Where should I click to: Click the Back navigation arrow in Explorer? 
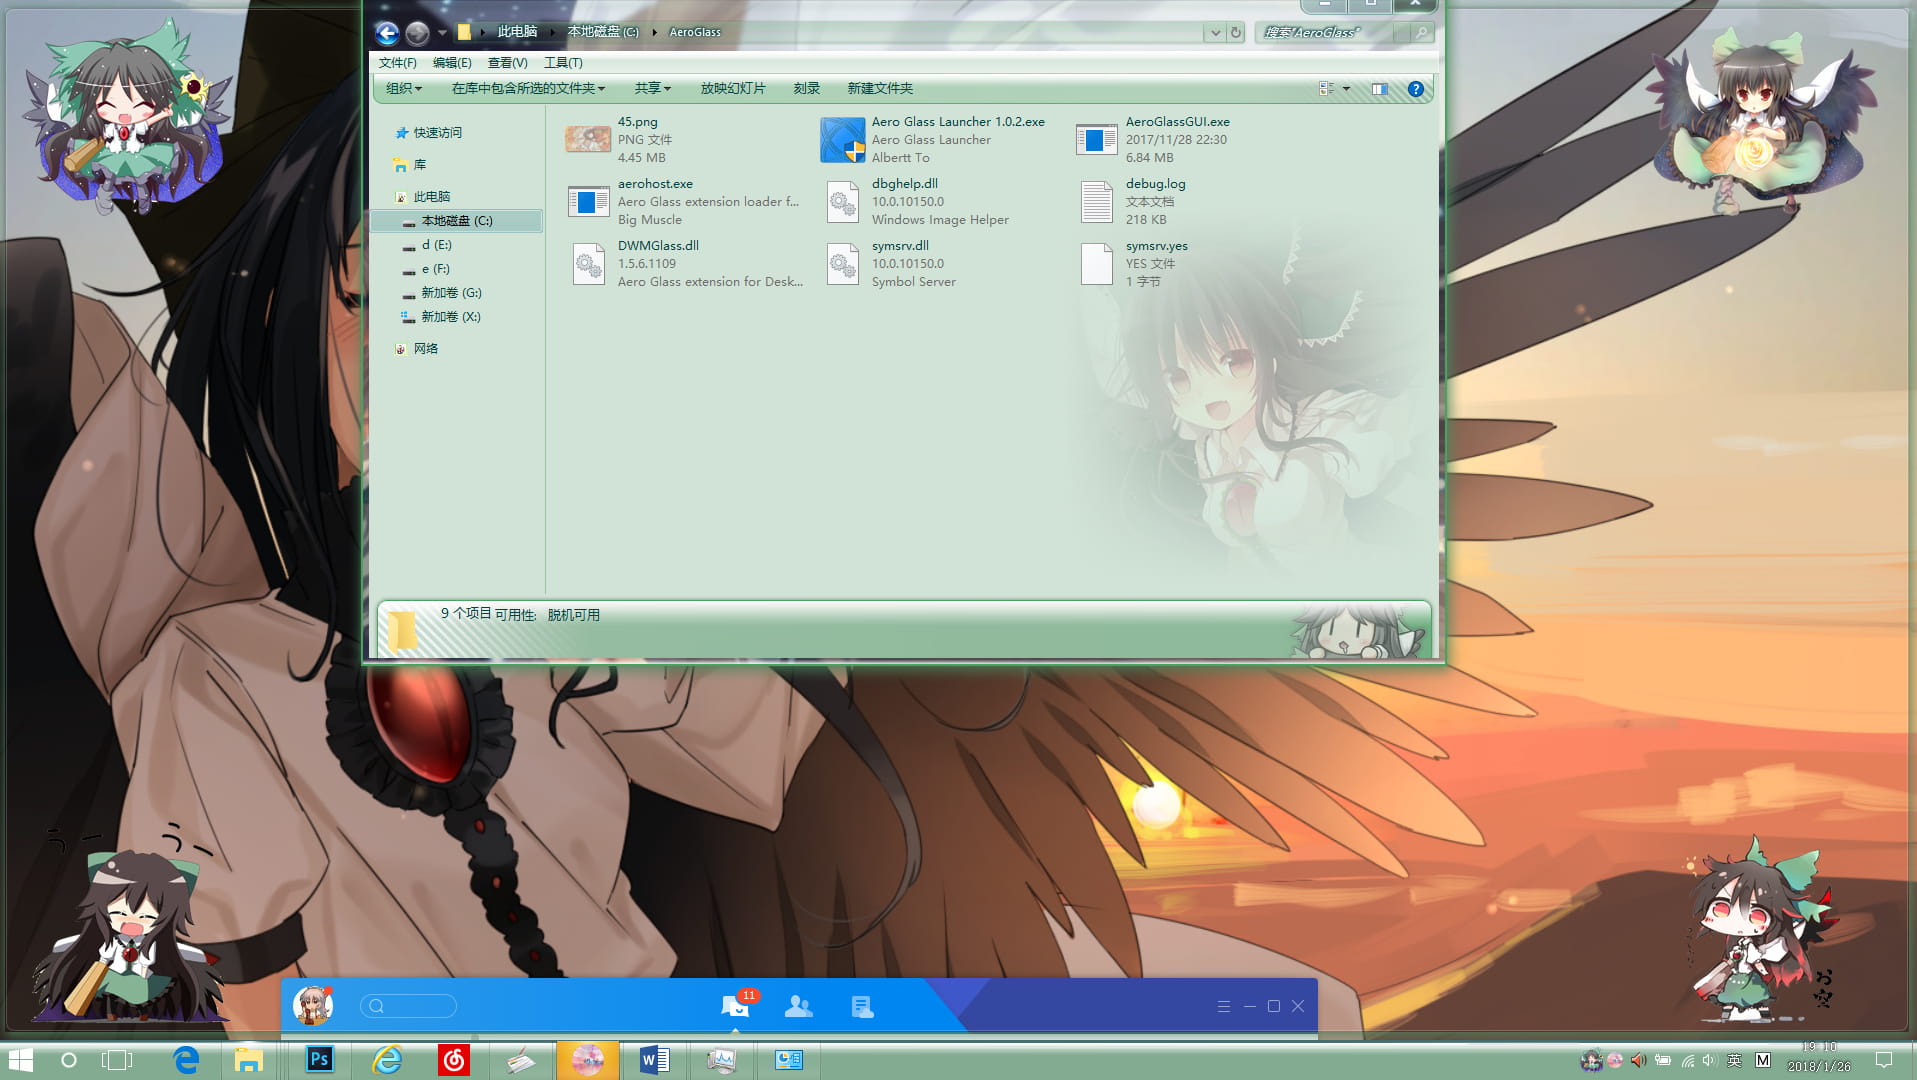click(x=387, y=33)
